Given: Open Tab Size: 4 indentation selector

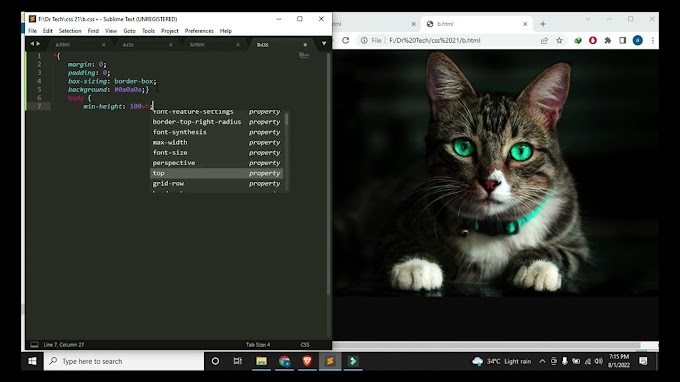Looking at the screenshot, I should (x=258, y=345).
